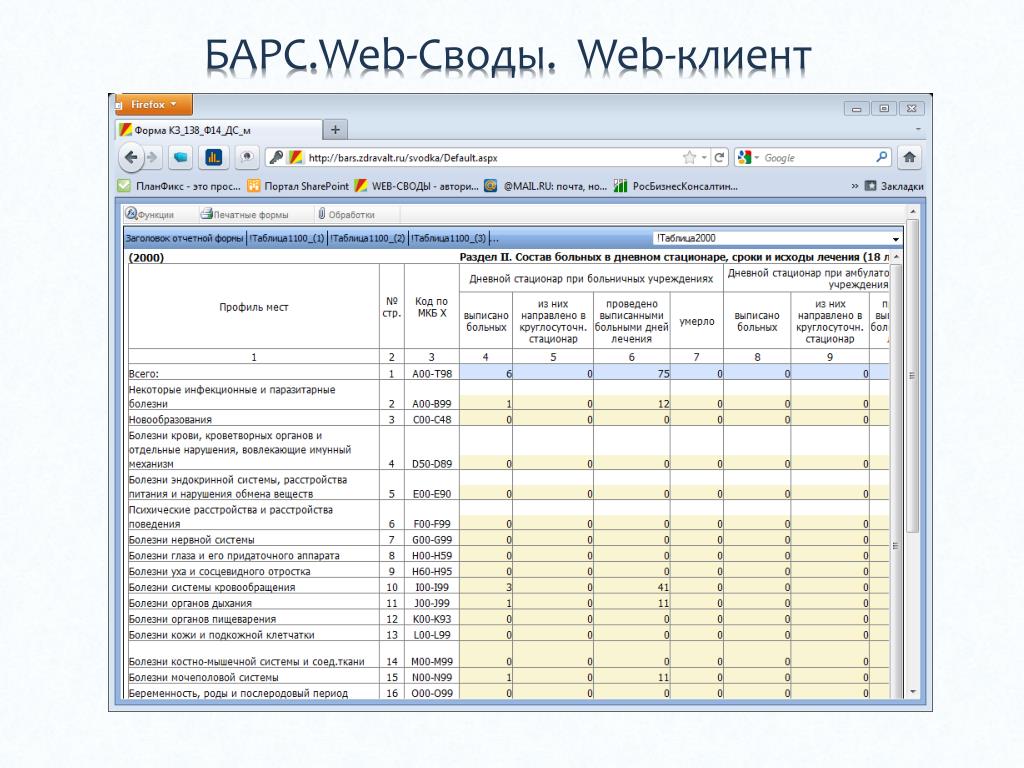Click the Профиль мест column header
The height and width of the screenshot is (768, 1024).
253,307
